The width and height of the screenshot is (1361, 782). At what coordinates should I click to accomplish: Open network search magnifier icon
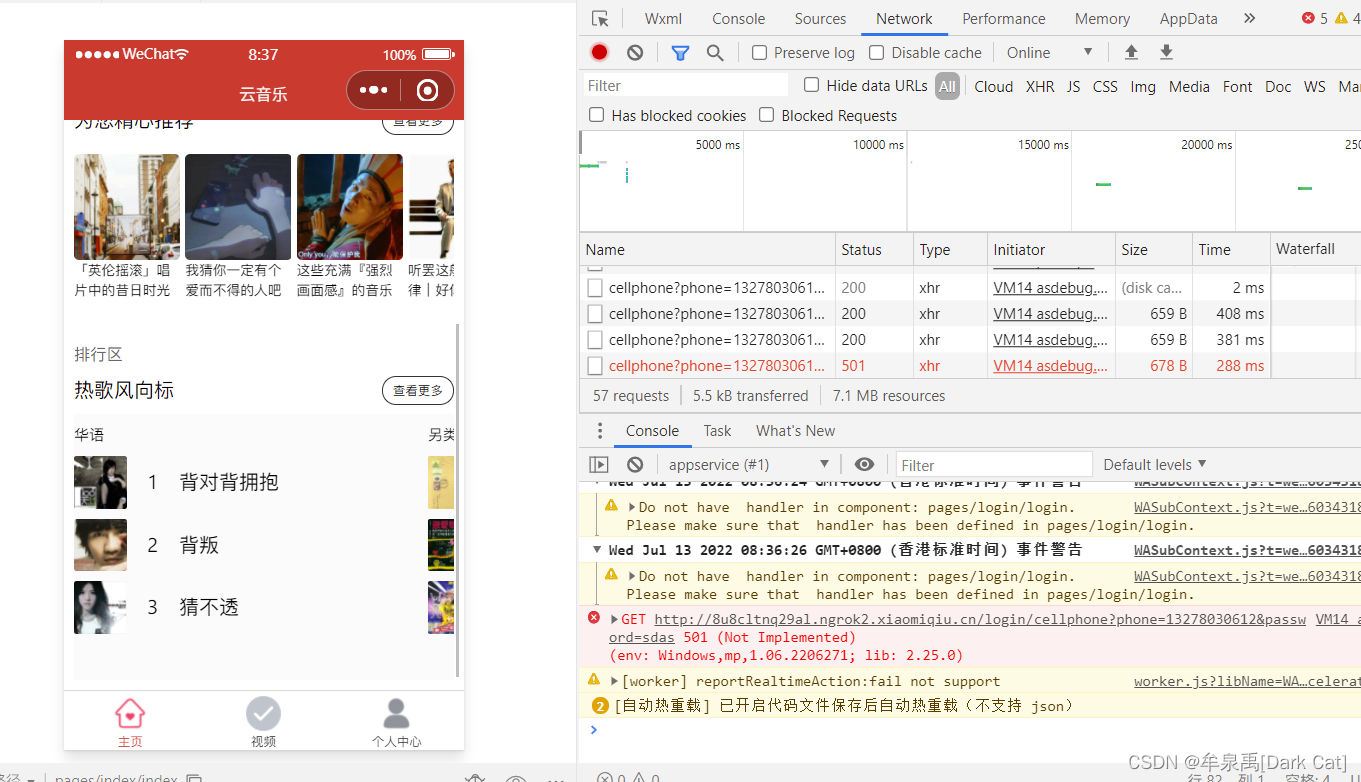pos(715,53)
